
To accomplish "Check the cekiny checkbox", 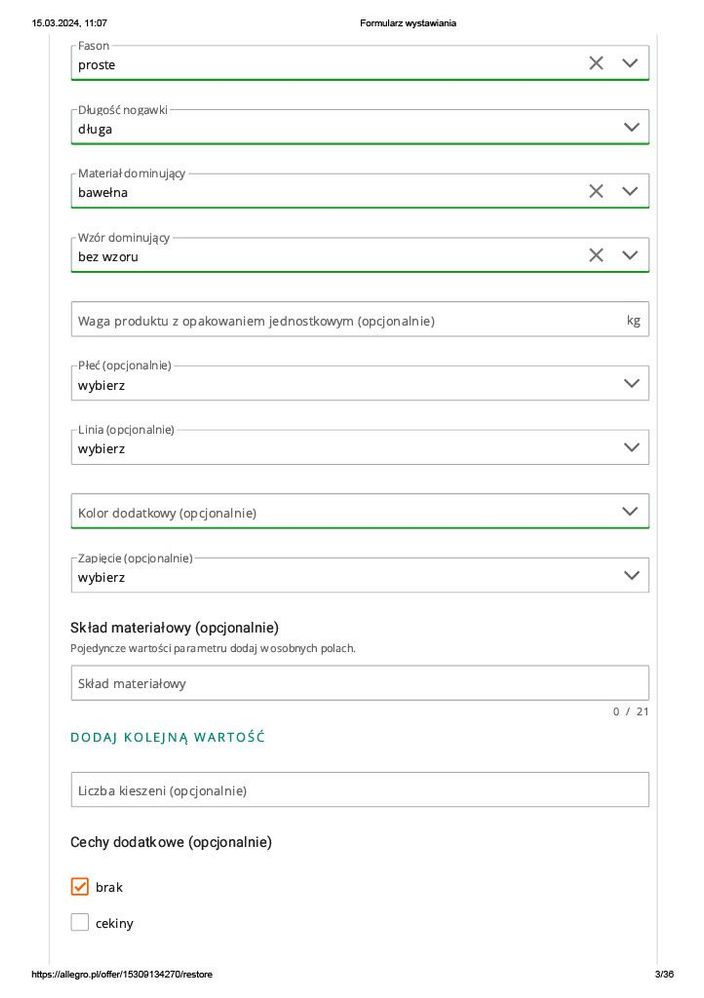I will pyautogui.click(x=80, y=922).
